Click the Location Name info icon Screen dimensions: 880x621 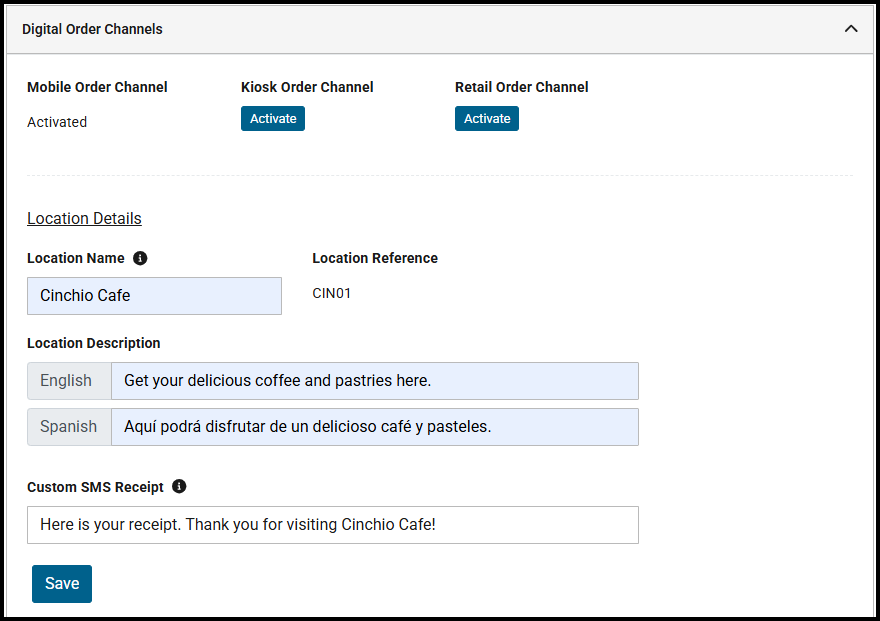(x=140, y=258)
